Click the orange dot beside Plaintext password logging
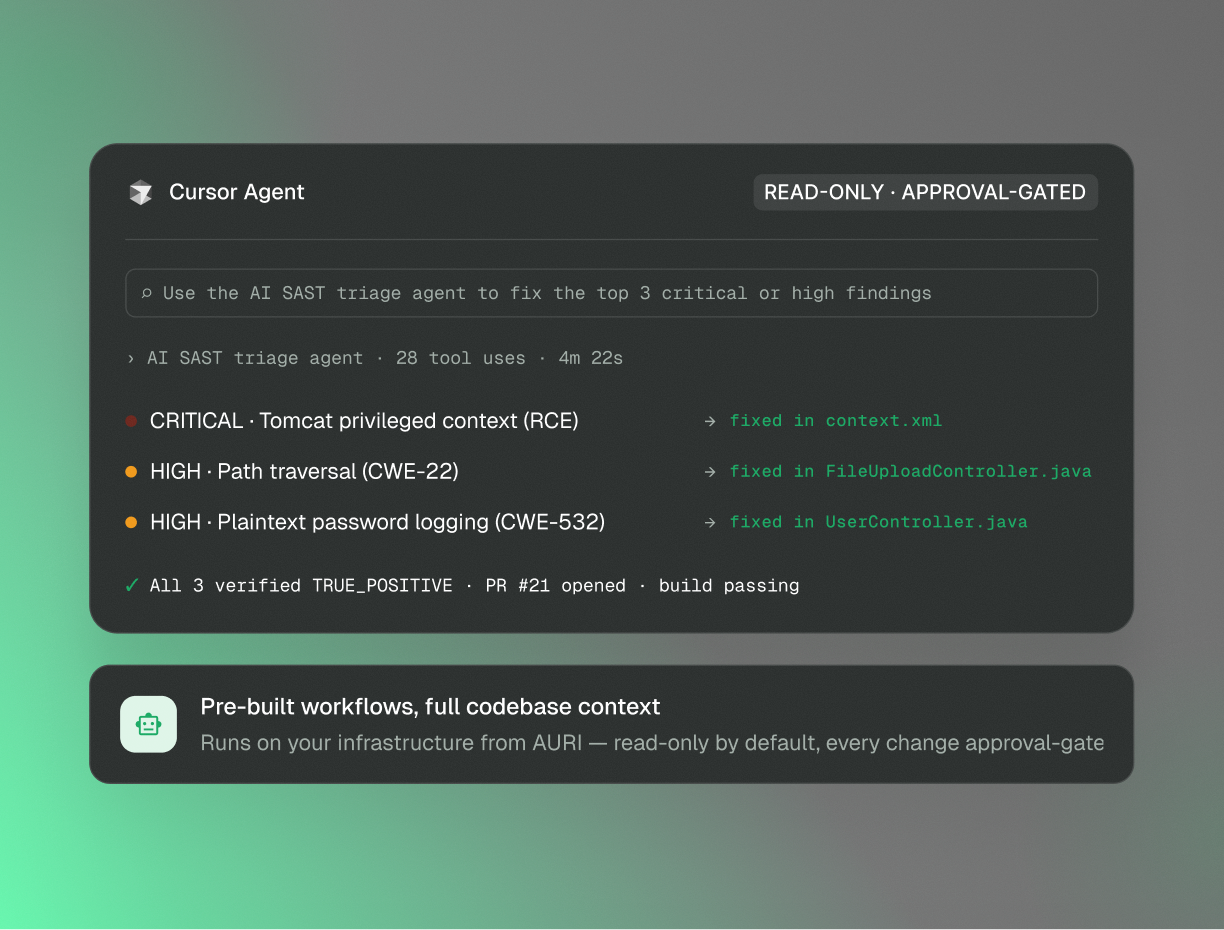The width and height of the screenshot is (1224, 930). 131,522
